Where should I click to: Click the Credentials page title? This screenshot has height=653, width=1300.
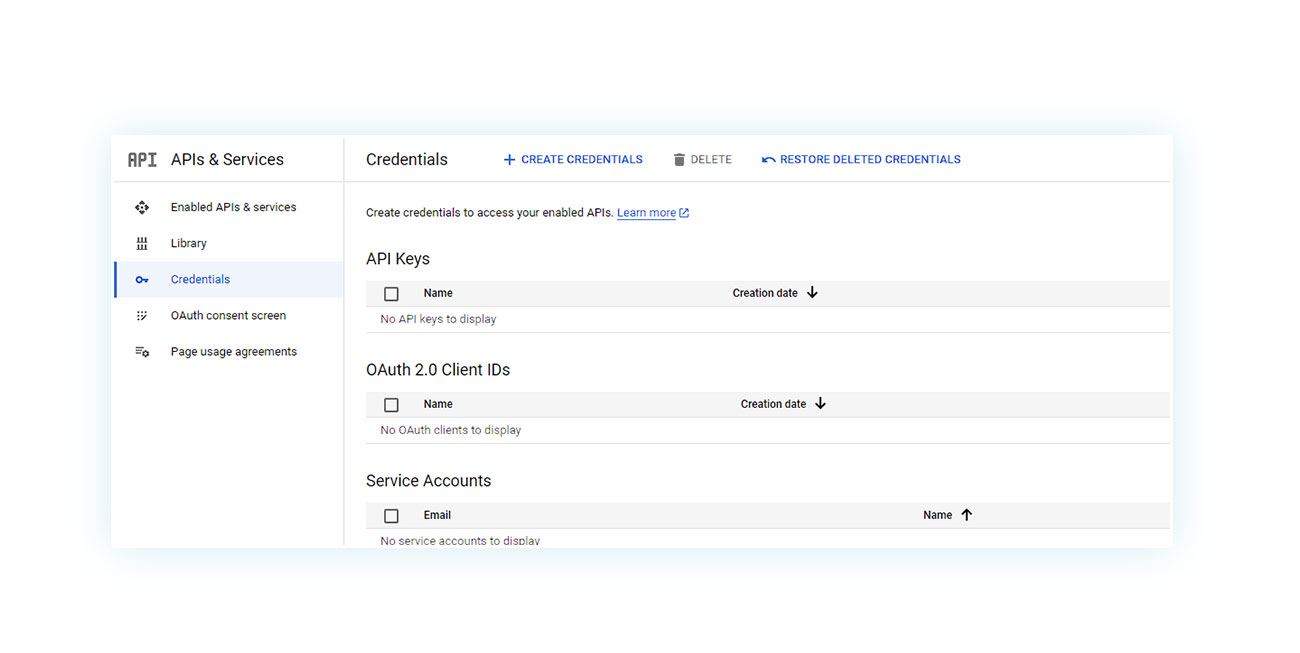pyautogui.click(x=407, y=160)
